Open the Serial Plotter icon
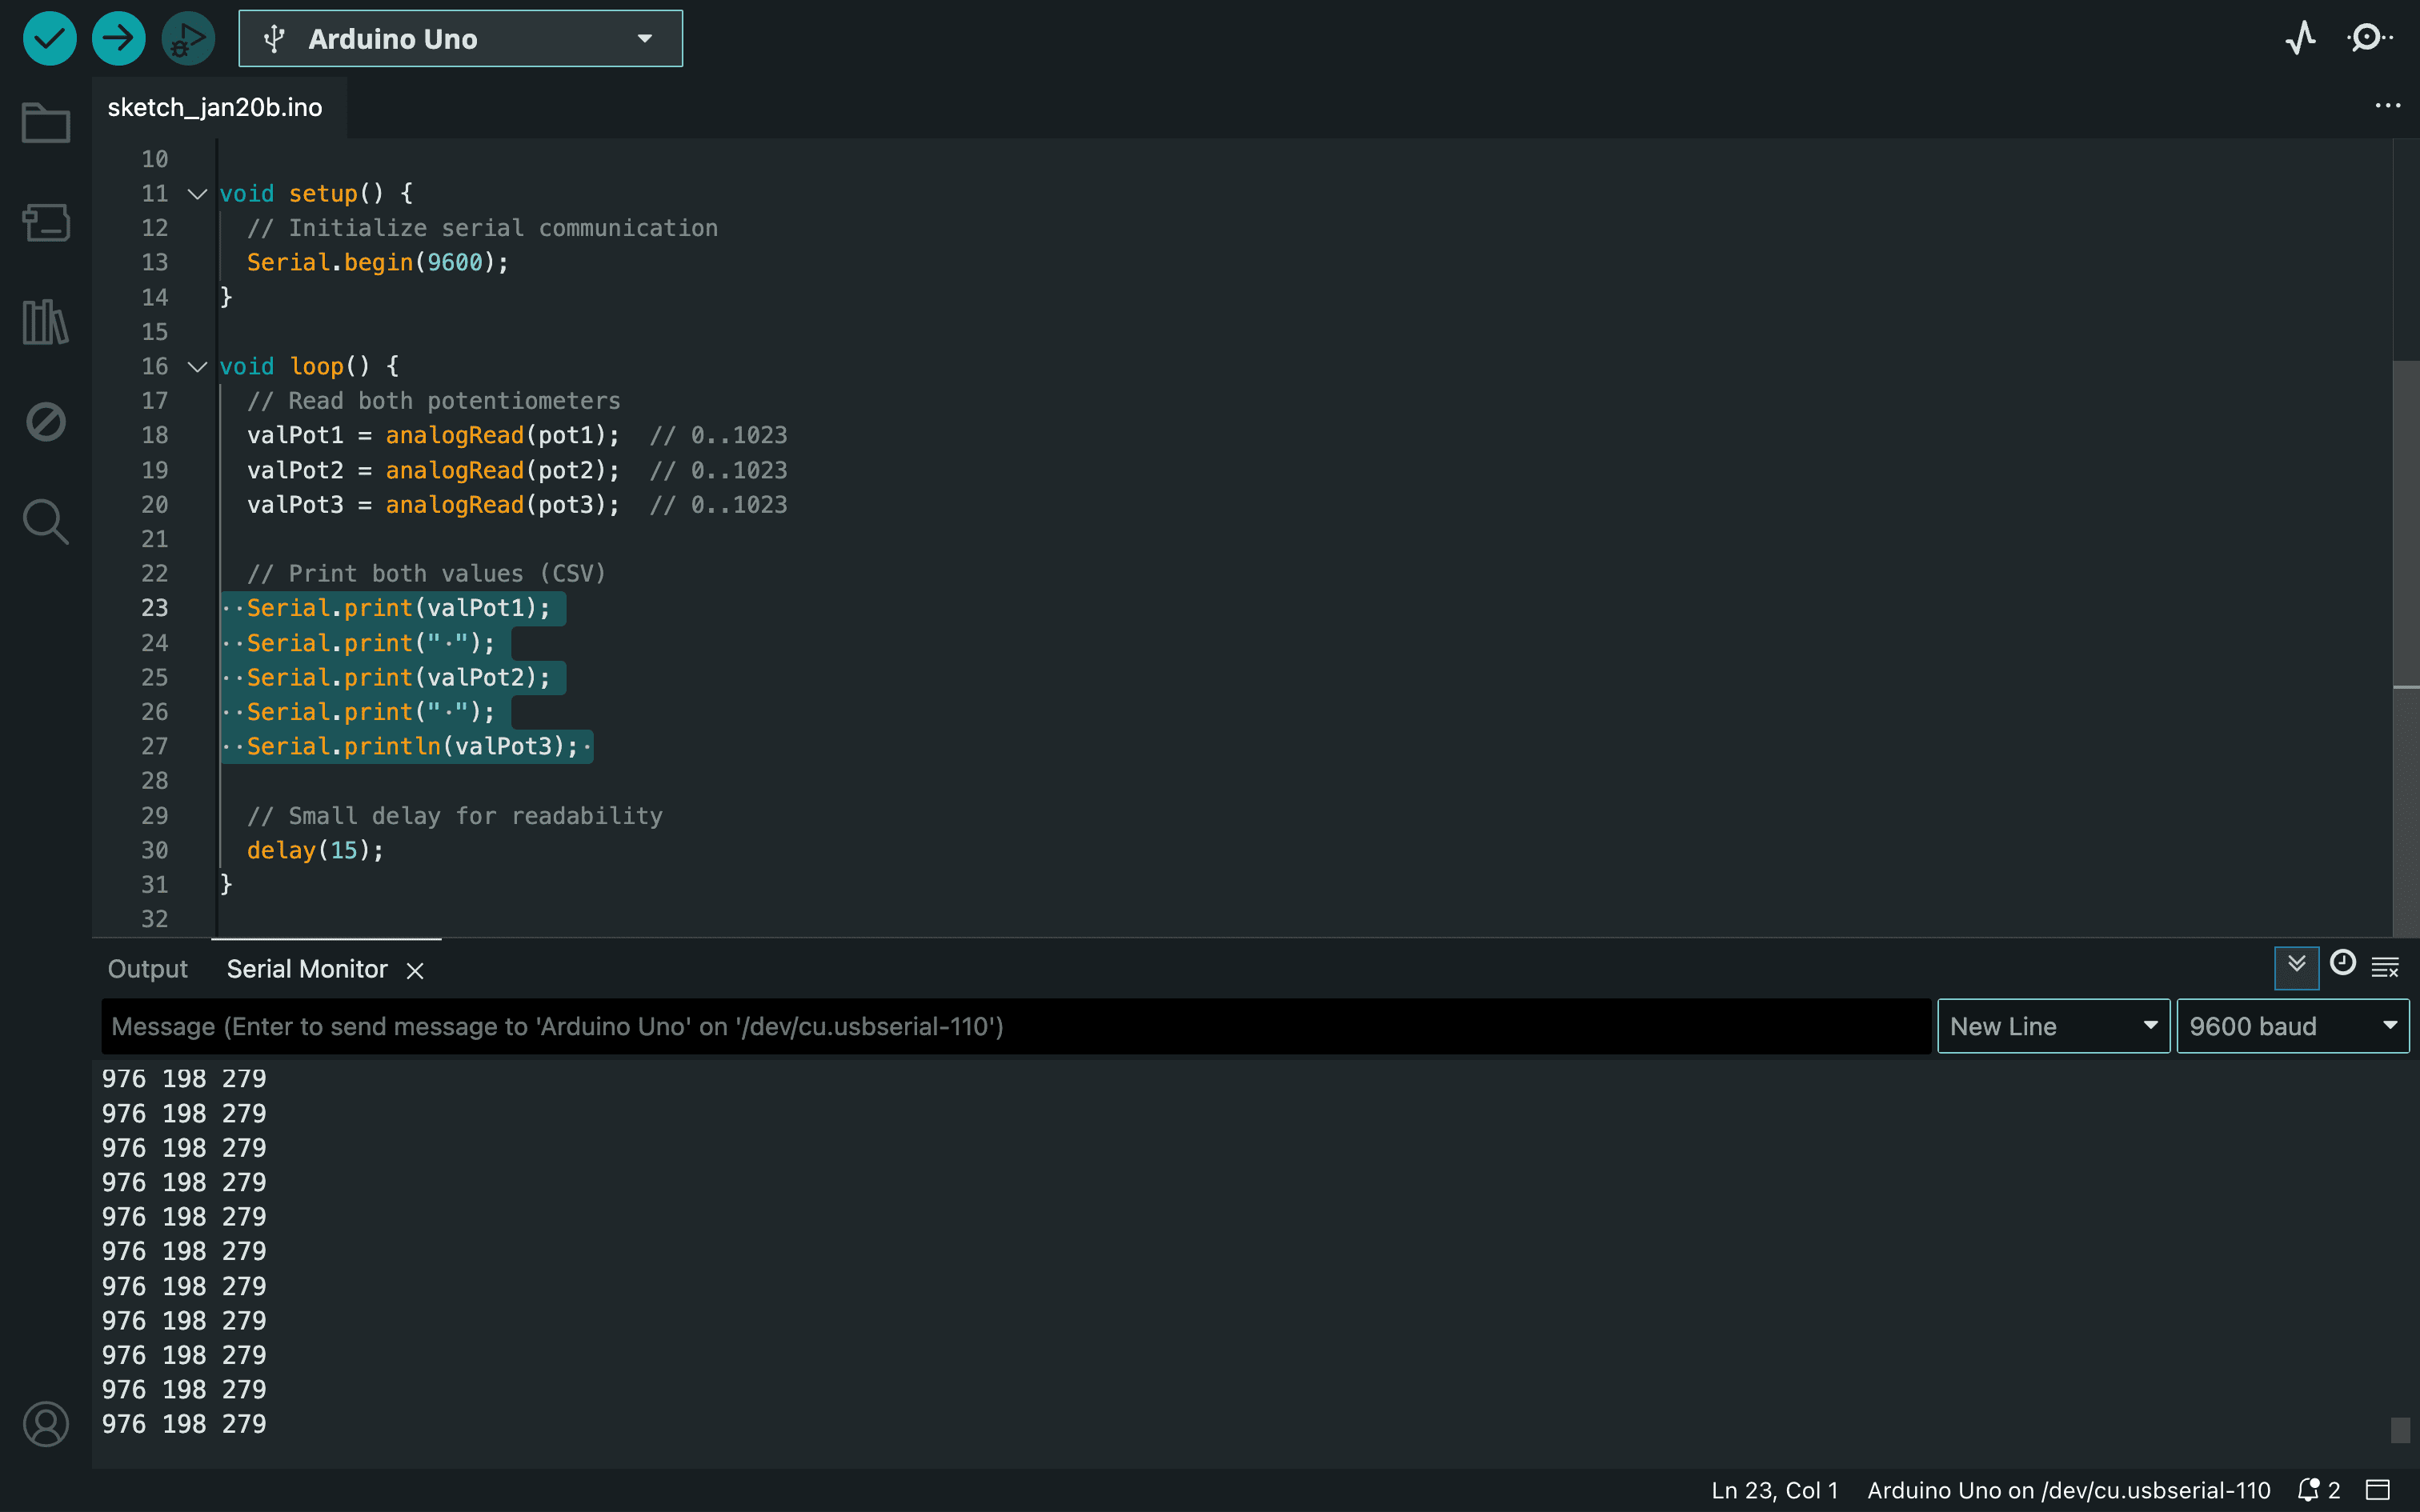 coord(2300,39)
